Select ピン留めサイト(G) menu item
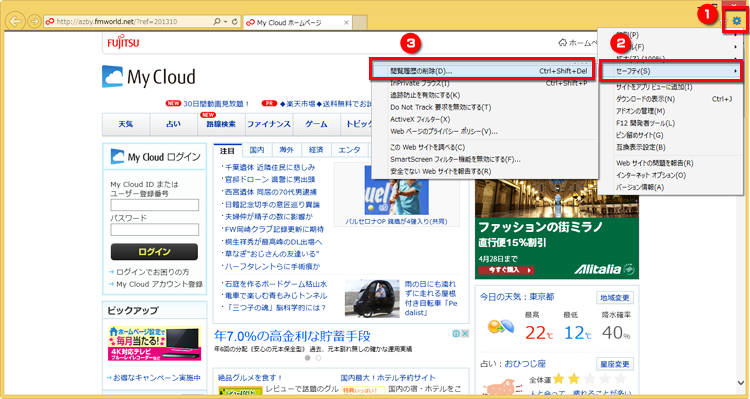 click(x=671, y=135)
